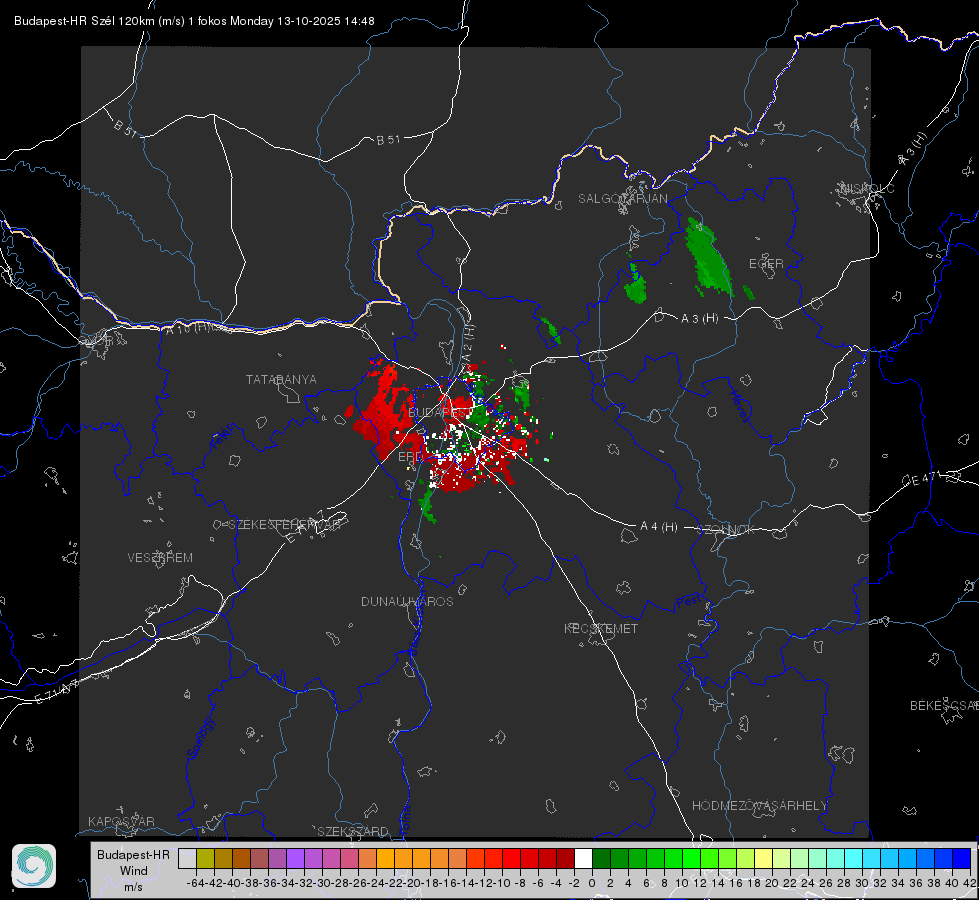
Task: Click the BÉKÉSCSABA city label
Action: coord(944,705)
